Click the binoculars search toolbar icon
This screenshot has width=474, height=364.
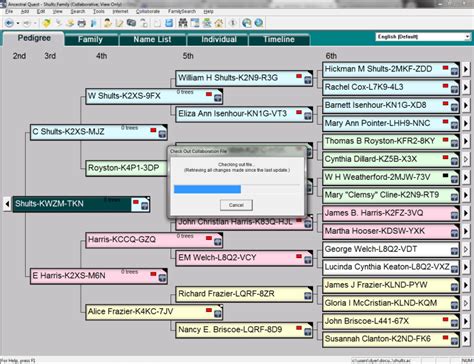point(183,23)
